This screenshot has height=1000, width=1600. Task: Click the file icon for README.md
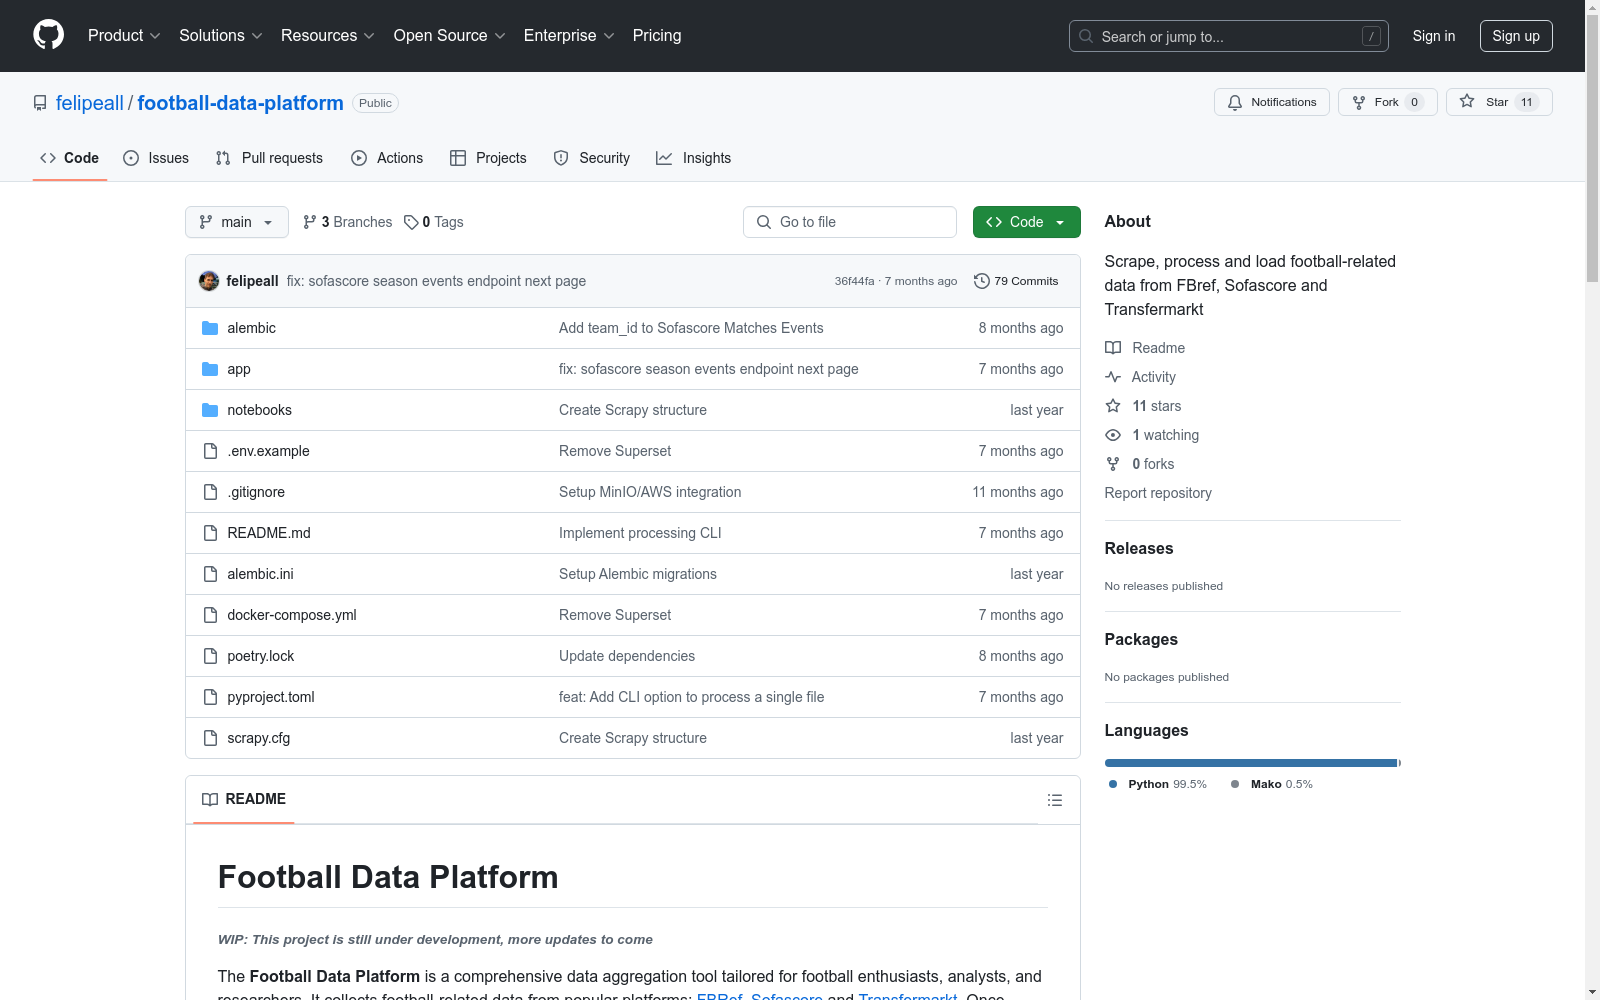(x=210, y=533)
